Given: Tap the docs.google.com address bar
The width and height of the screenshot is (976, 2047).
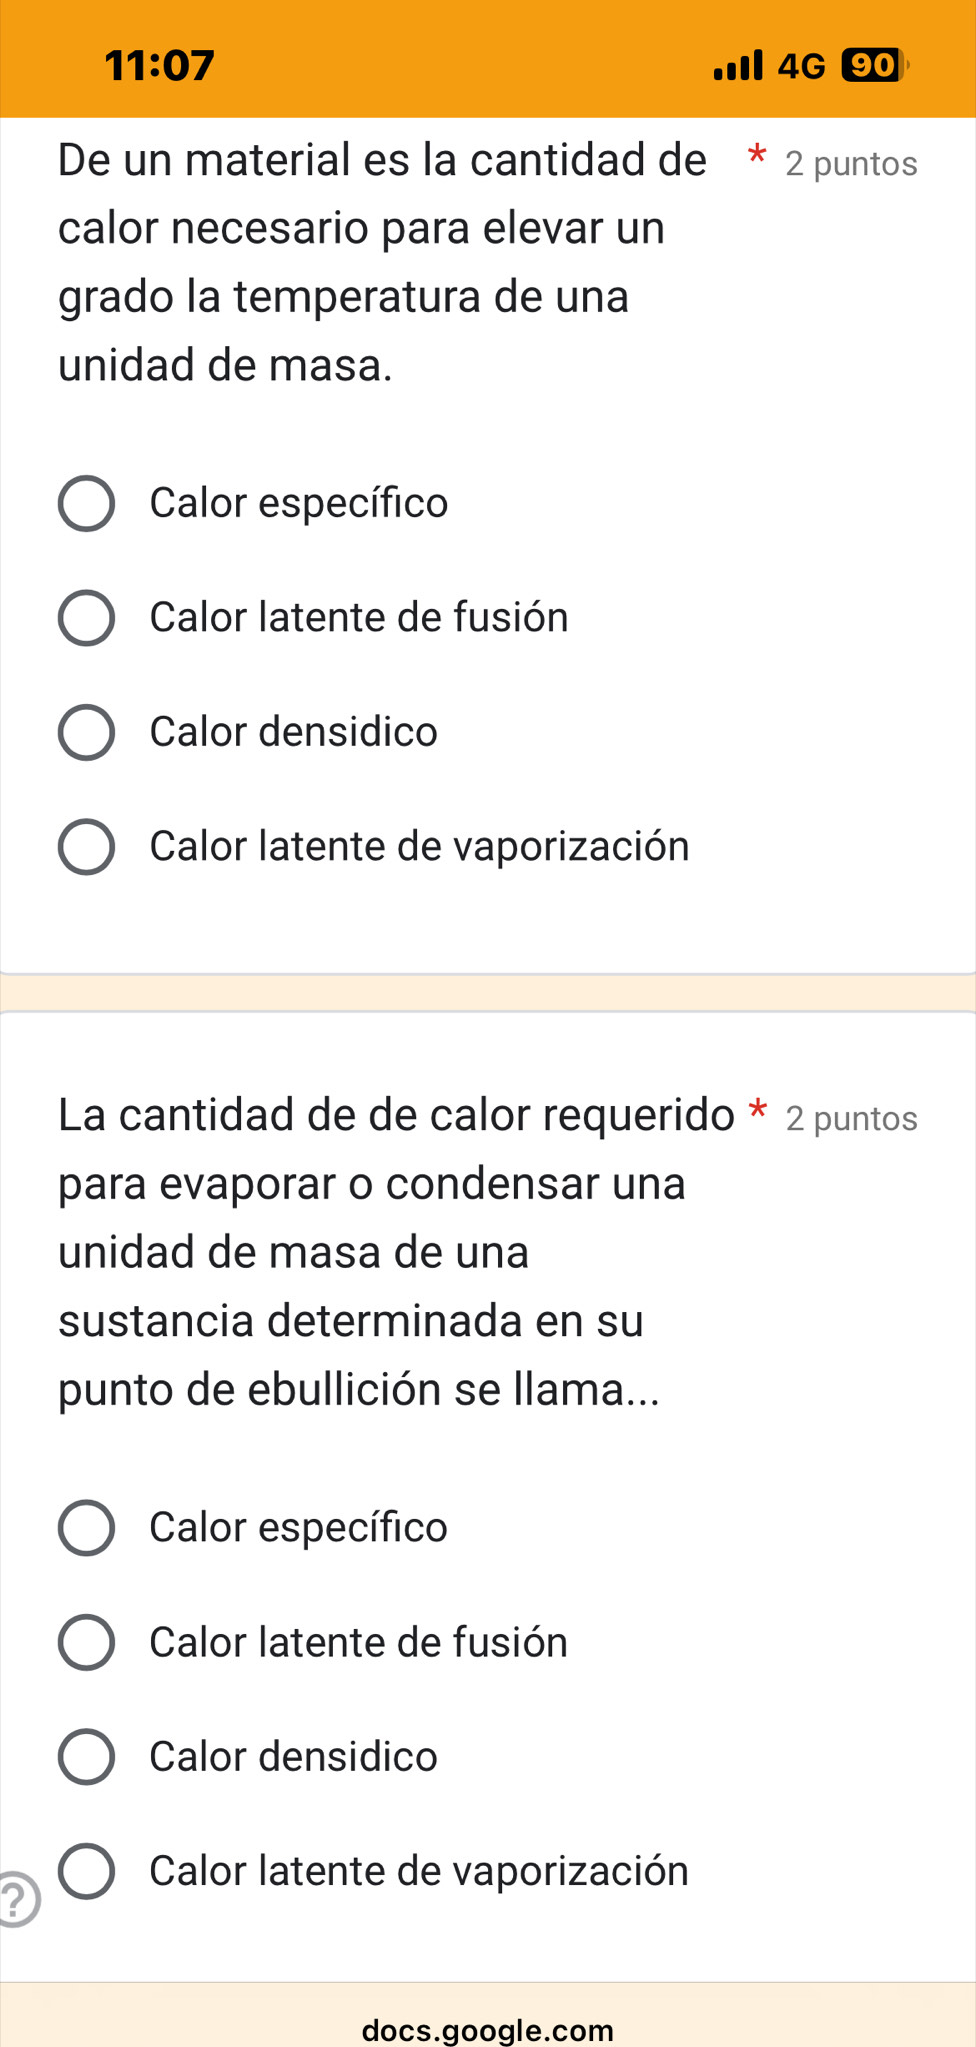Looking at the screenshot, I should [x=488, y=2030].
